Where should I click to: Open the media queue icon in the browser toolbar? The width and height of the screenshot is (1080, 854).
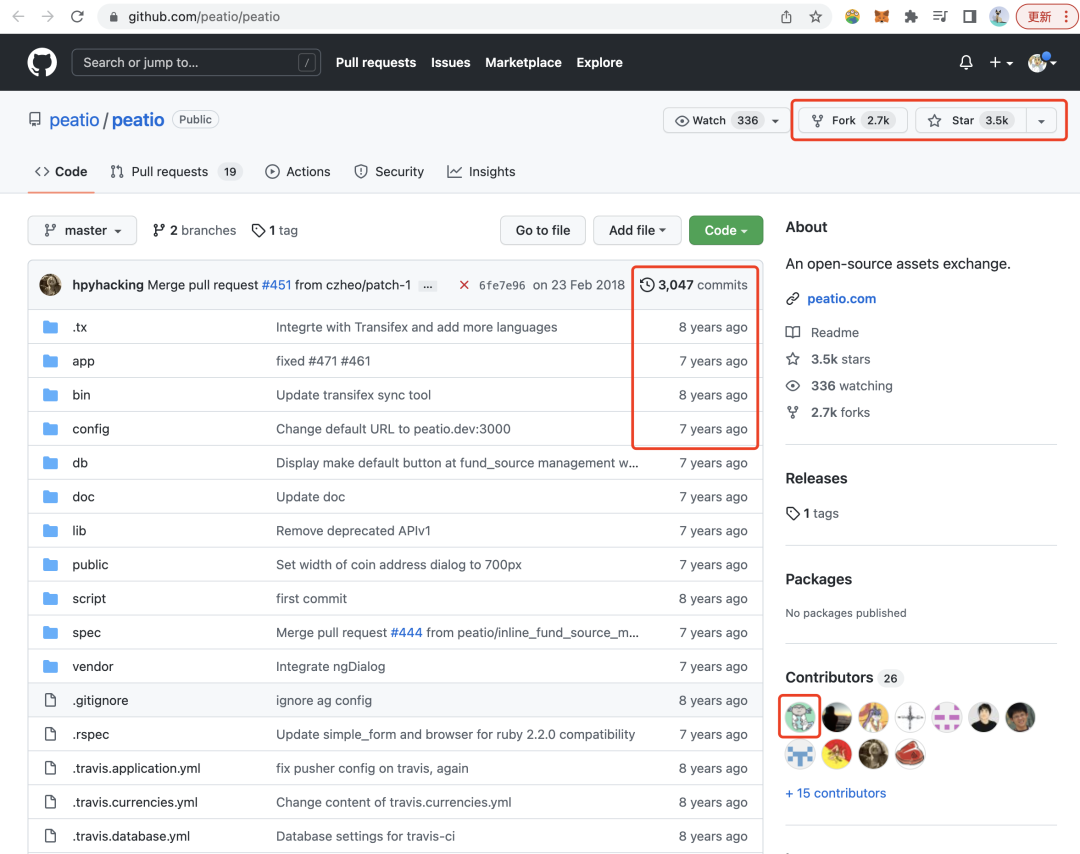pyautogui.click(x=940, y=17)
